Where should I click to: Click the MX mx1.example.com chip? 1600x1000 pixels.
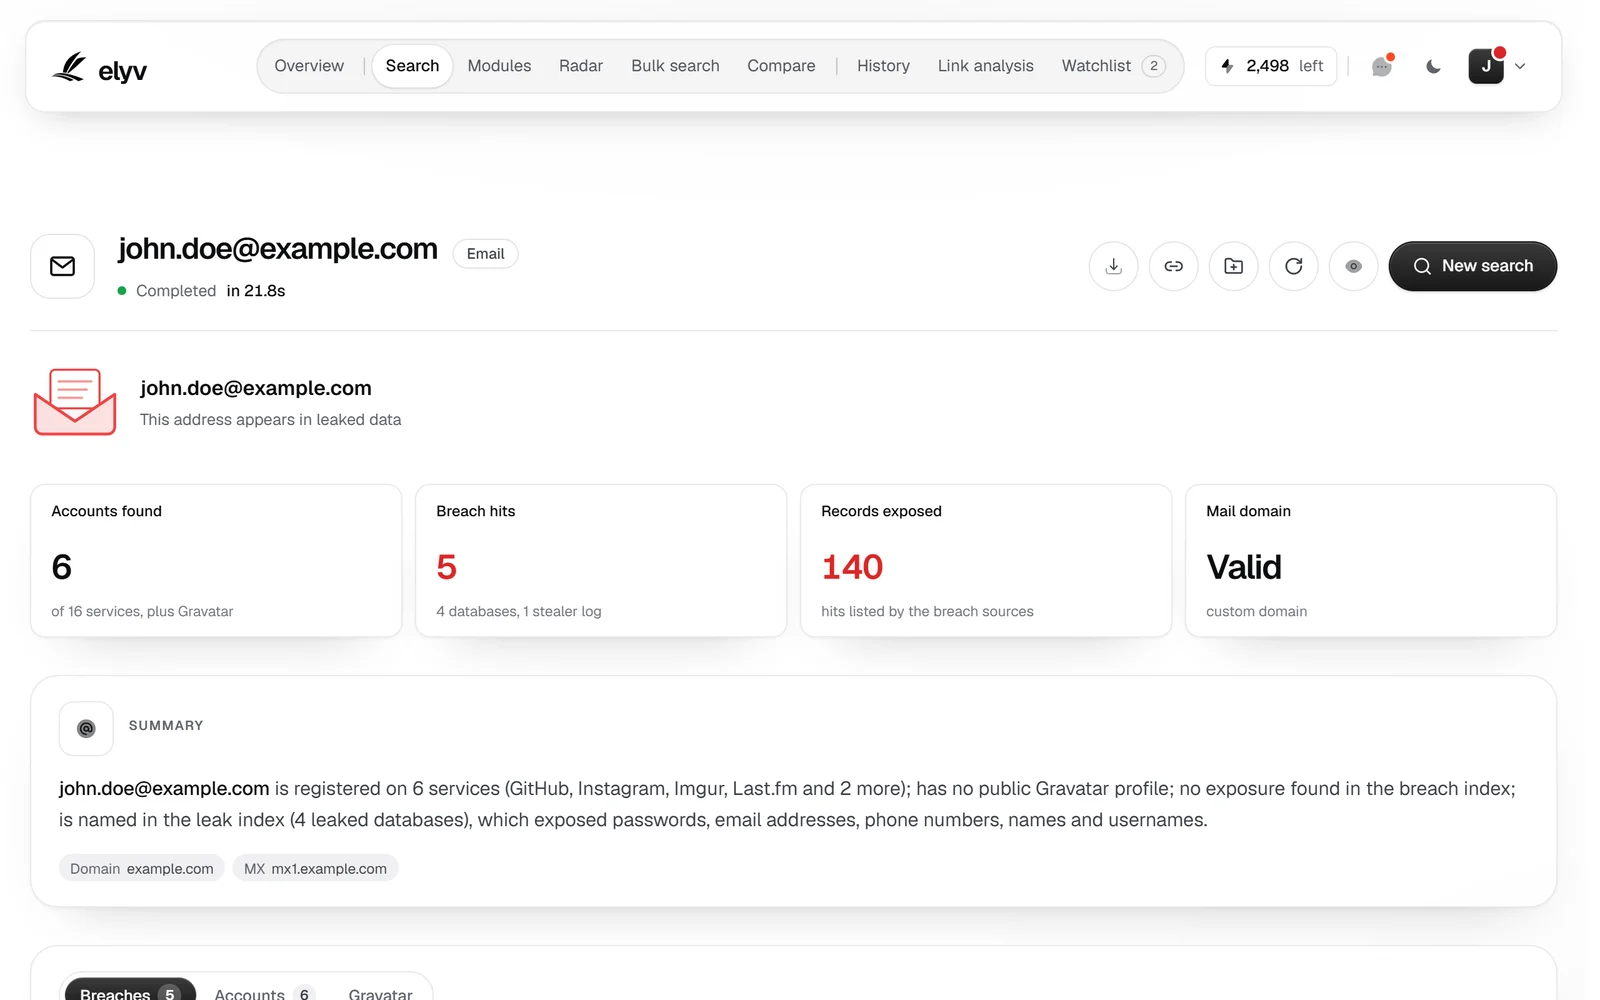[x=316, y=868]
